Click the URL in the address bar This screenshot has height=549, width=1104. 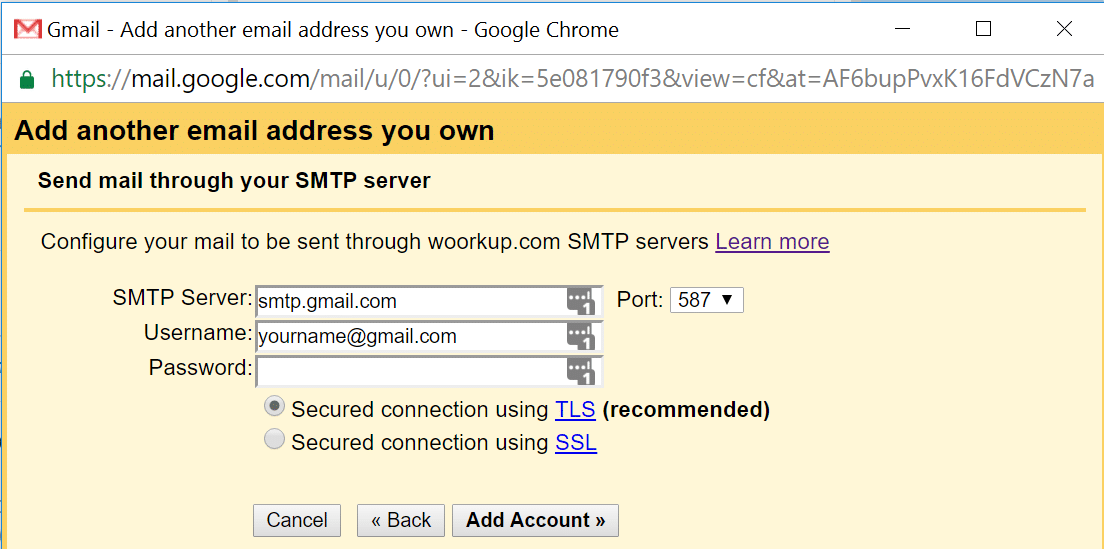point(570,79)
